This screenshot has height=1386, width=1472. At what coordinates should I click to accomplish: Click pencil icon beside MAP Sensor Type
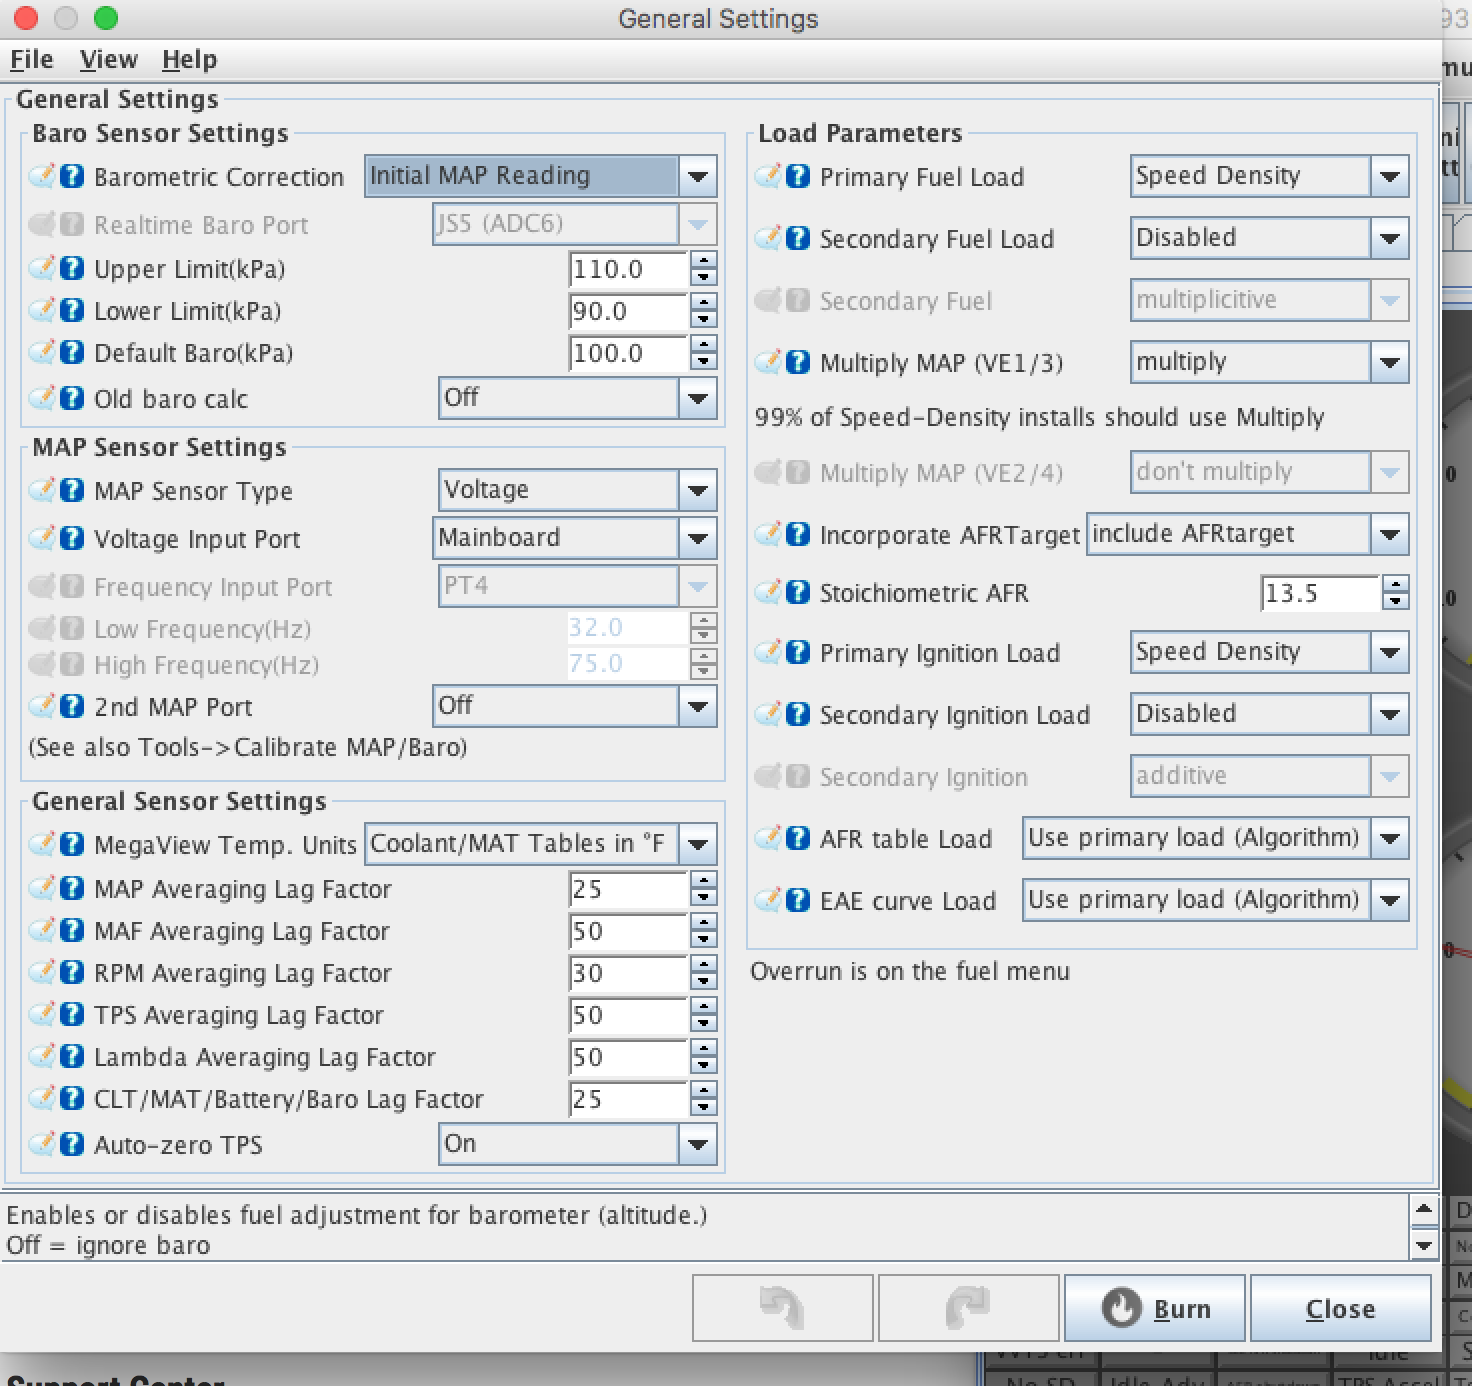point(42,490)
